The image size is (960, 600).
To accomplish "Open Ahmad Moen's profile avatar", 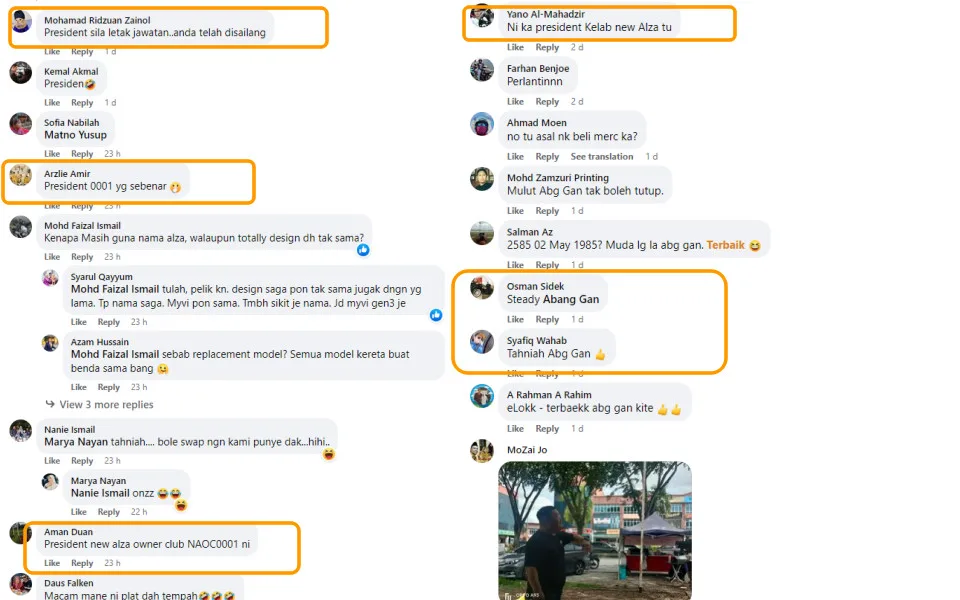I will (x=482, y=124).
